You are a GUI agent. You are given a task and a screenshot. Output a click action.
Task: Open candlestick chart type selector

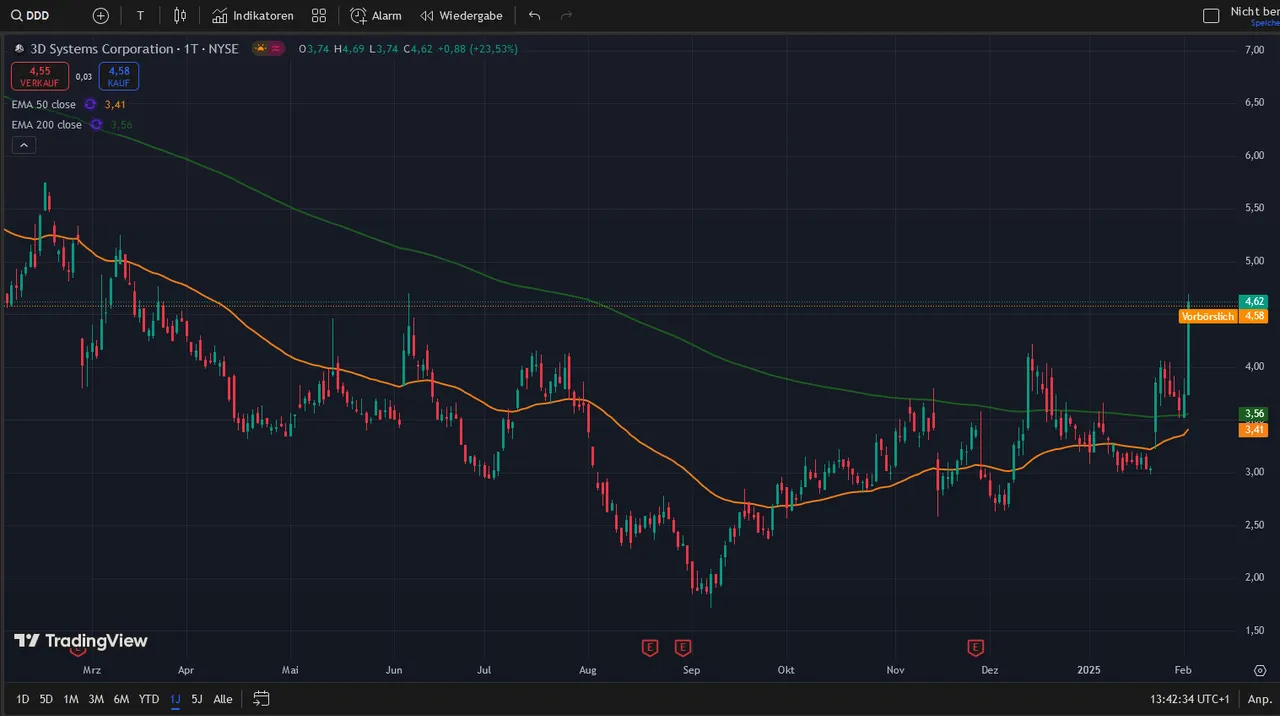click(x=180, y=16)
